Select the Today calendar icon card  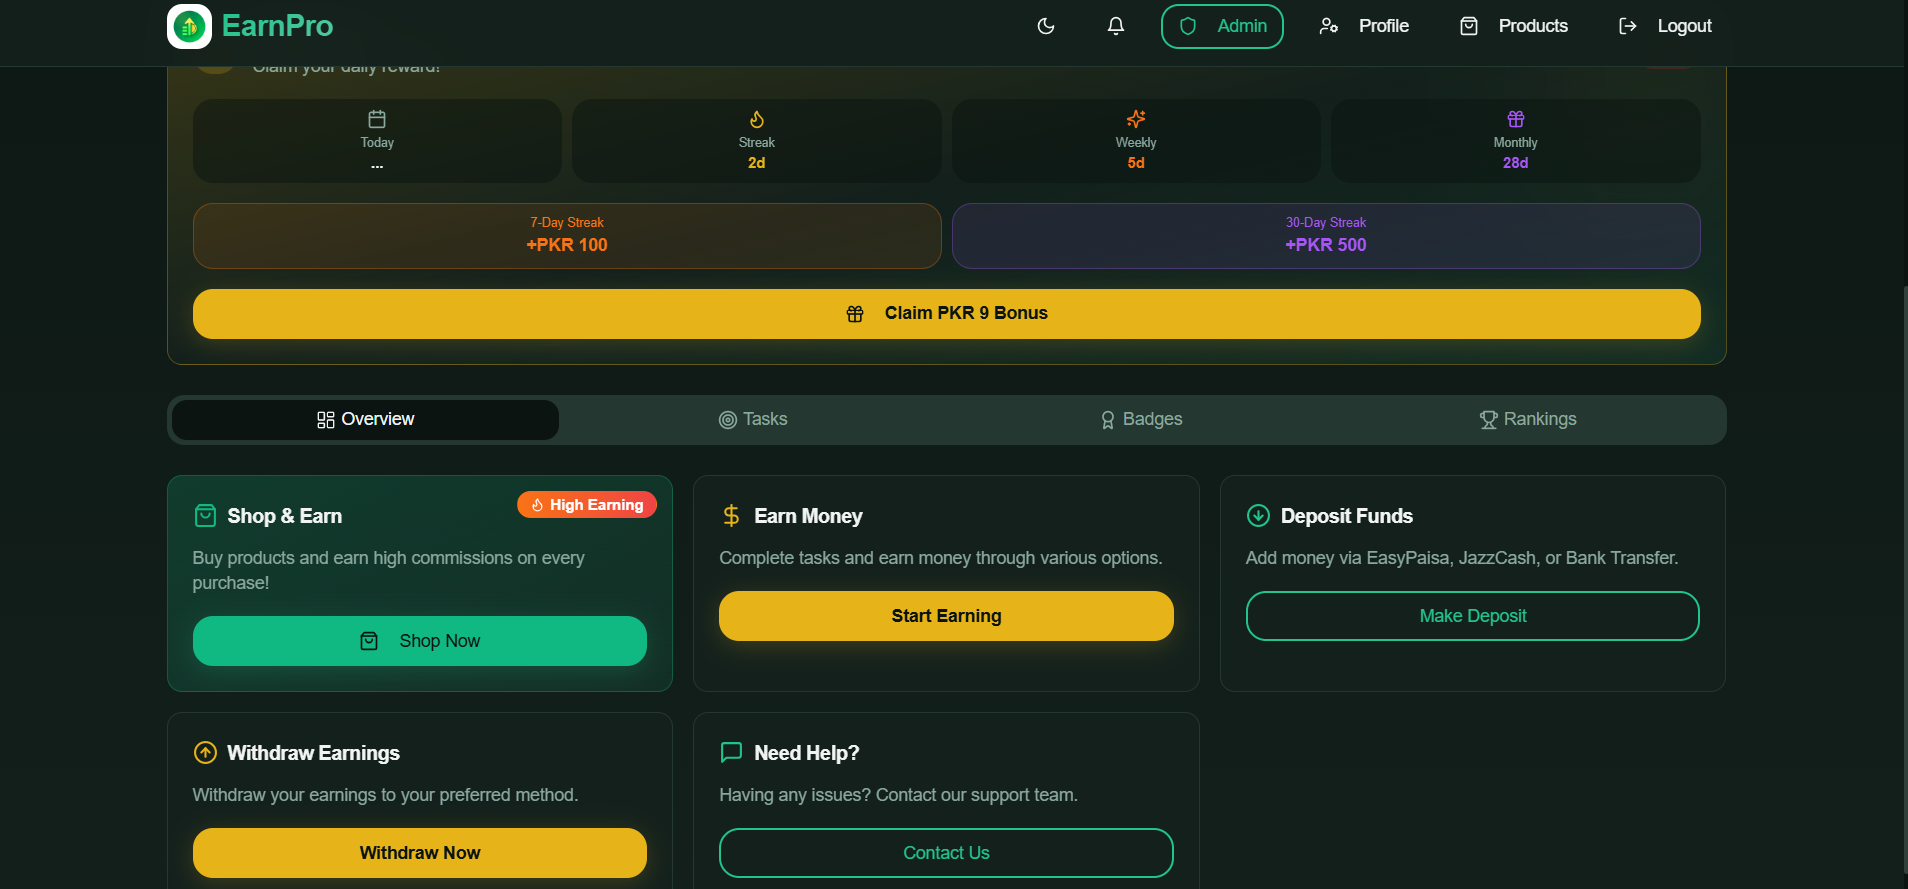tap(377, 140)
